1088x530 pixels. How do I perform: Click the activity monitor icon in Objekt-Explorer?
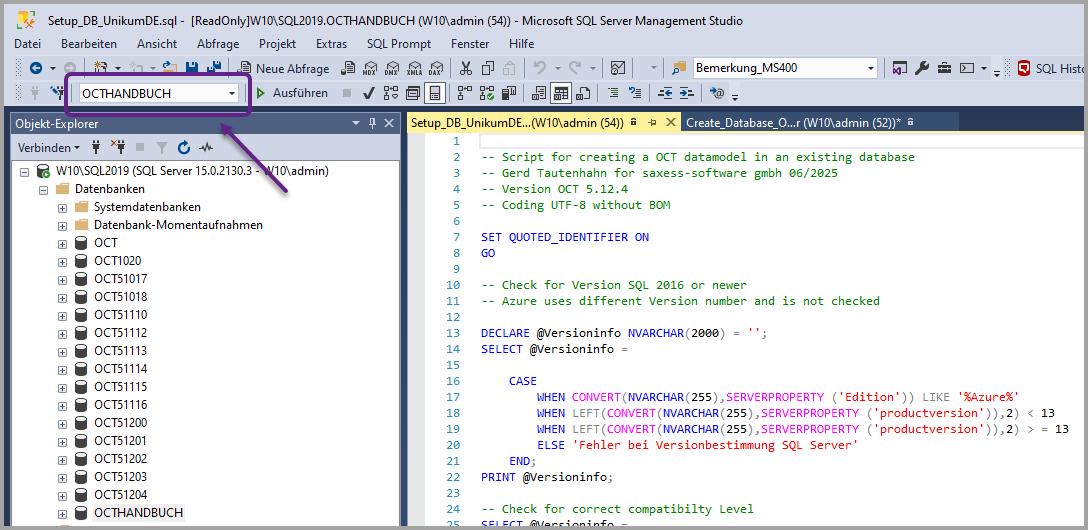click(x=206, y=147)
